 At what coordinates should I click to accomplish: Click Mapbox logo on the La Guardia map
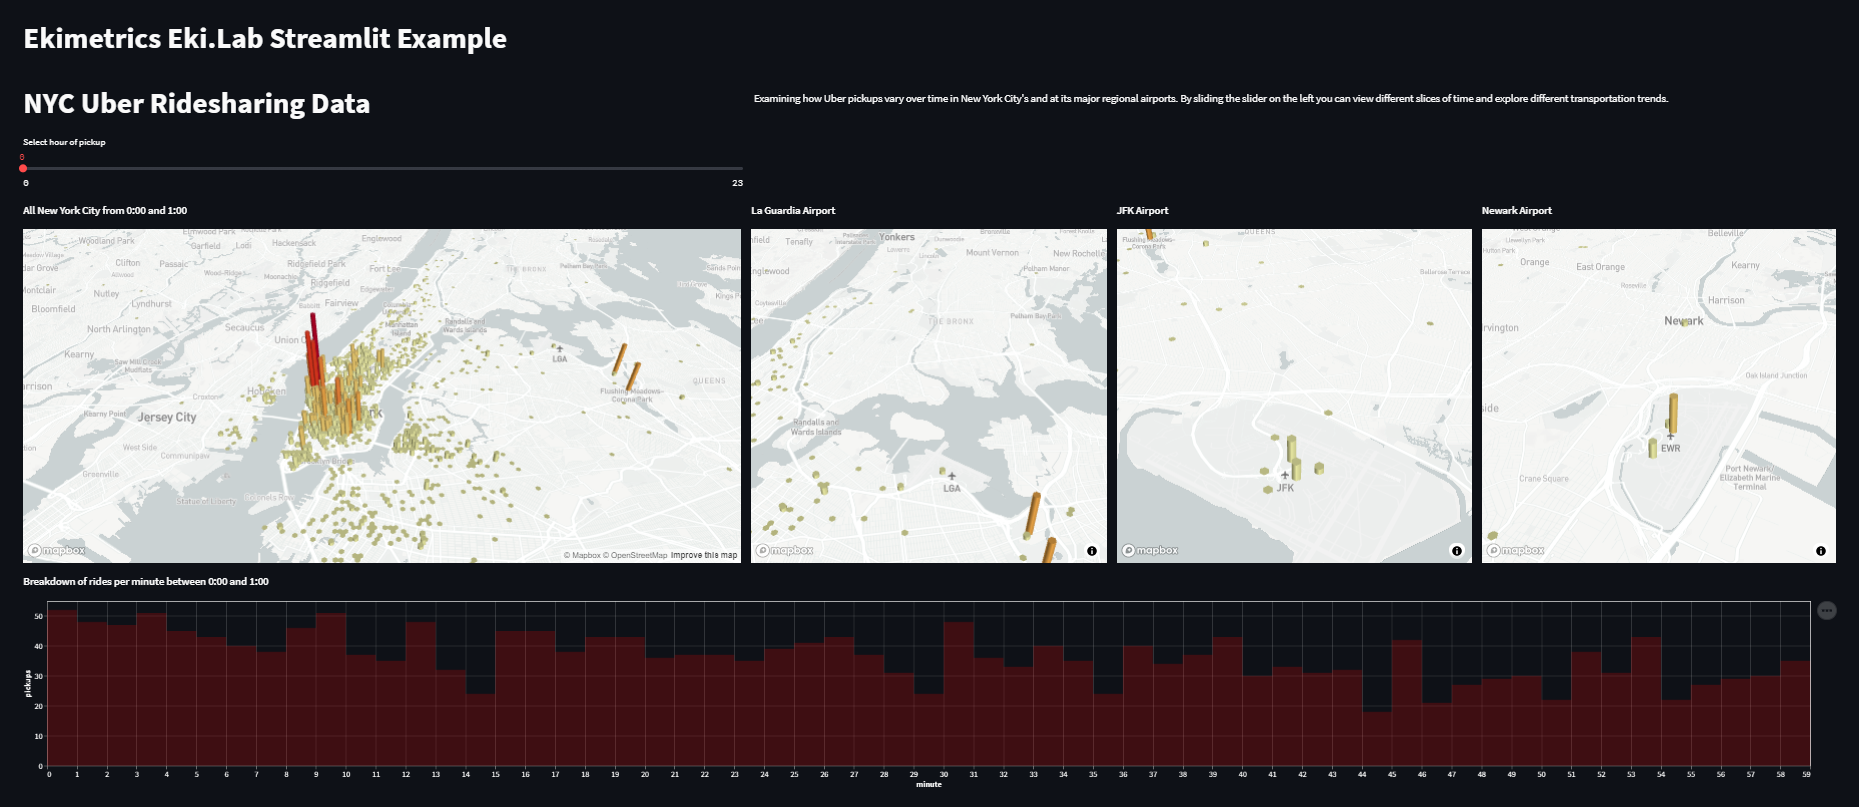[785, 550]
